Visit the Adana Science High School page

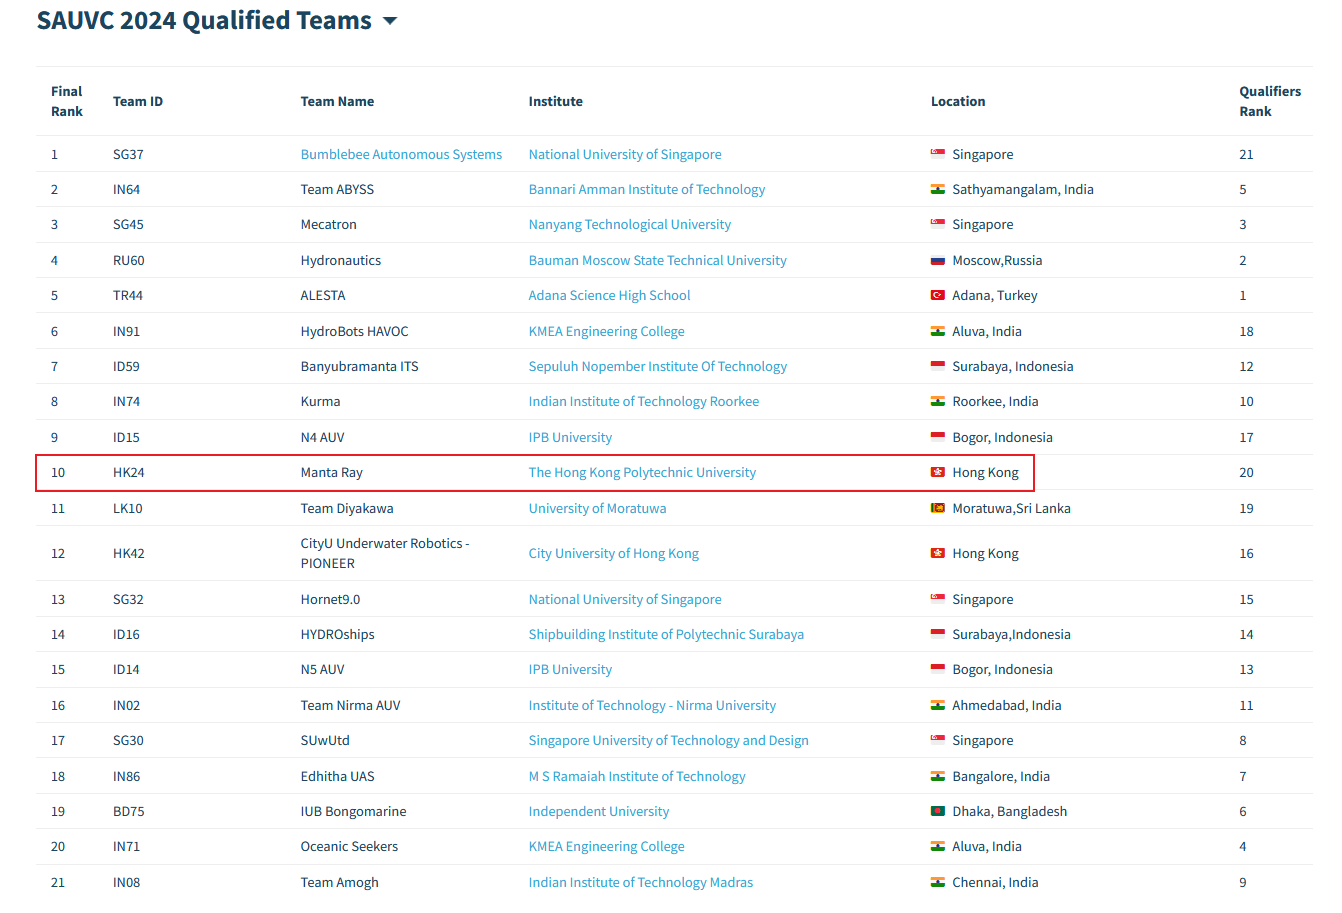(609, 295)
